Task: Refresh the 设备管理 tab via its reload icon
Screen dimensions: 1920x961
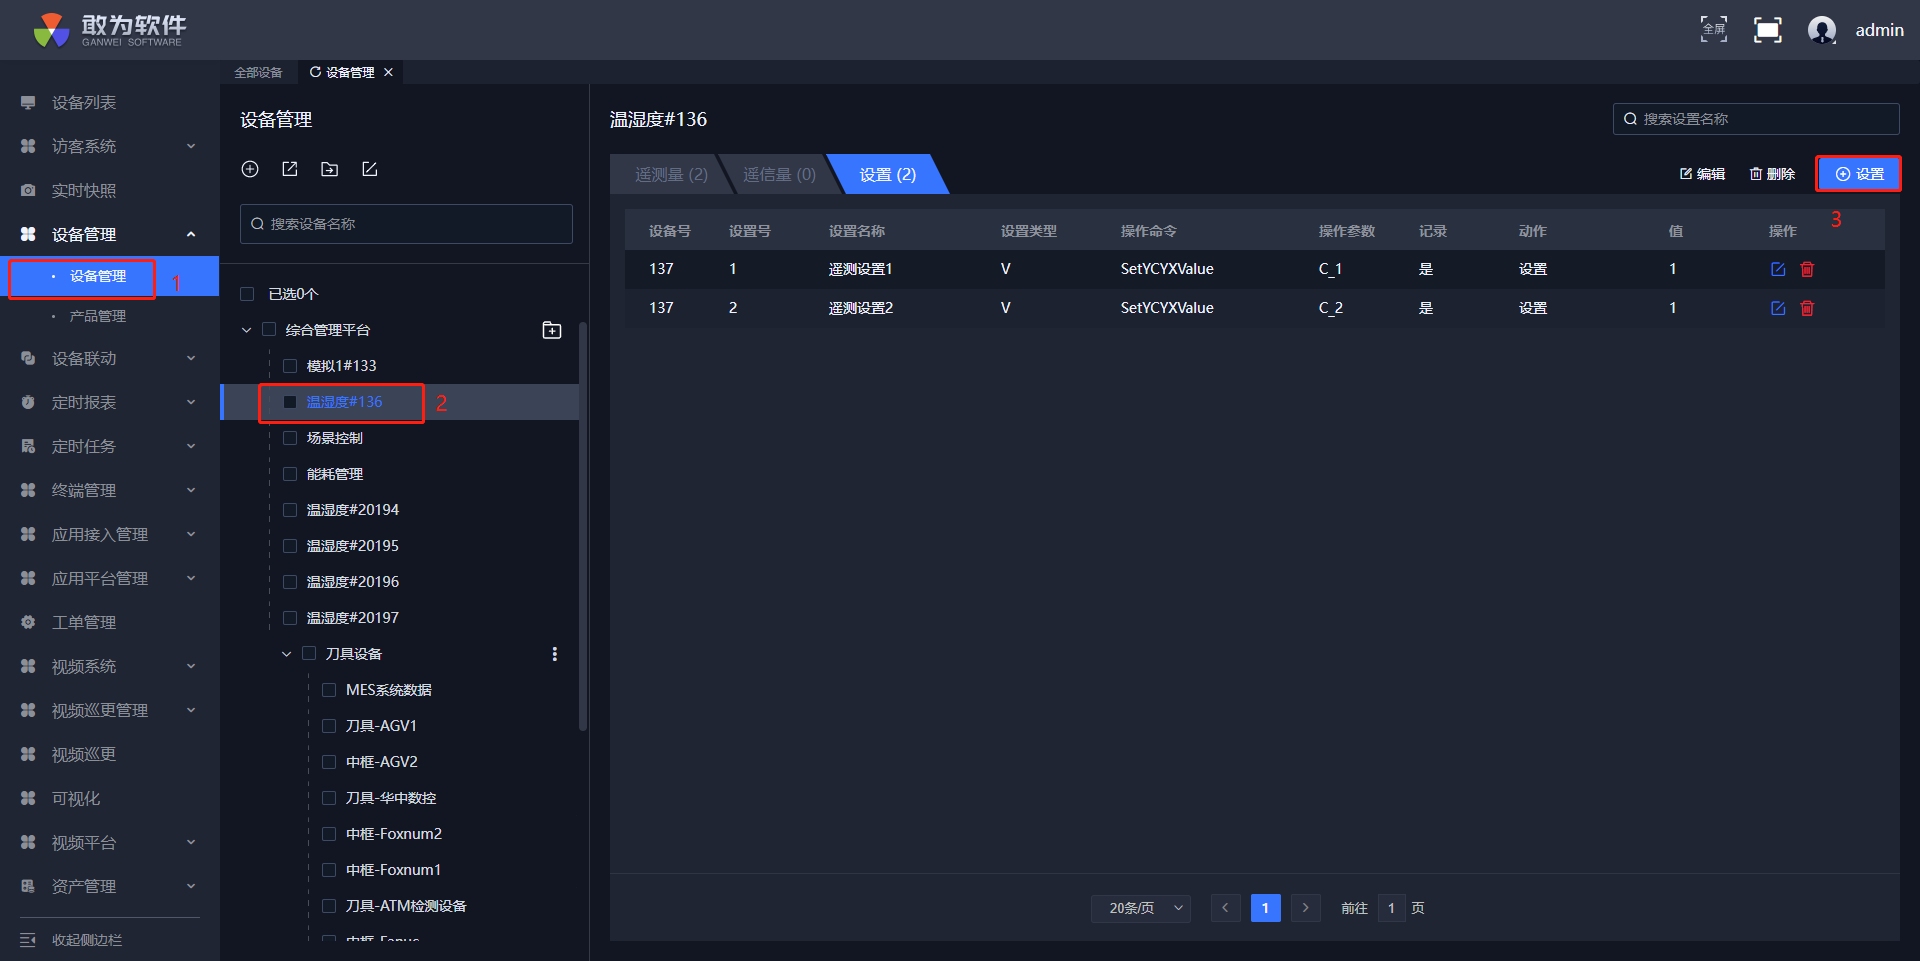Action: [x=315, y=72]
